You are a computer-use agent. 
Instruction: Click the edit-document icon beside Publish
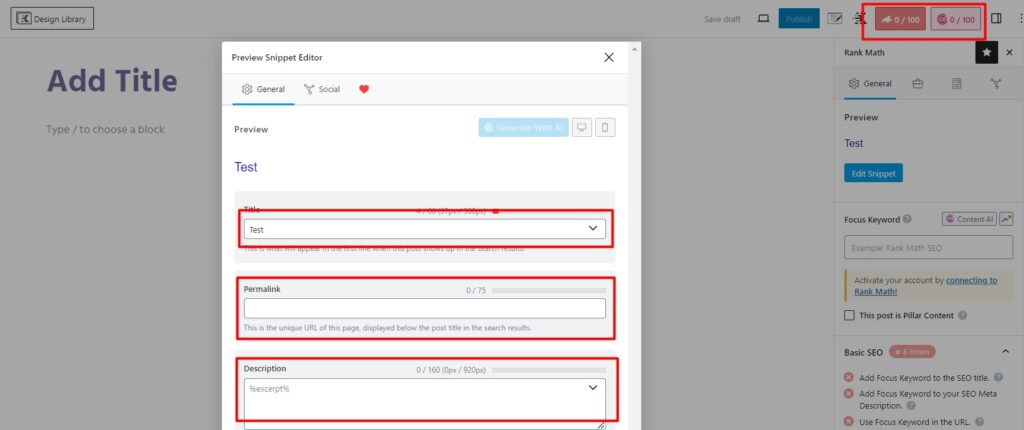click(x=835, y=19)
